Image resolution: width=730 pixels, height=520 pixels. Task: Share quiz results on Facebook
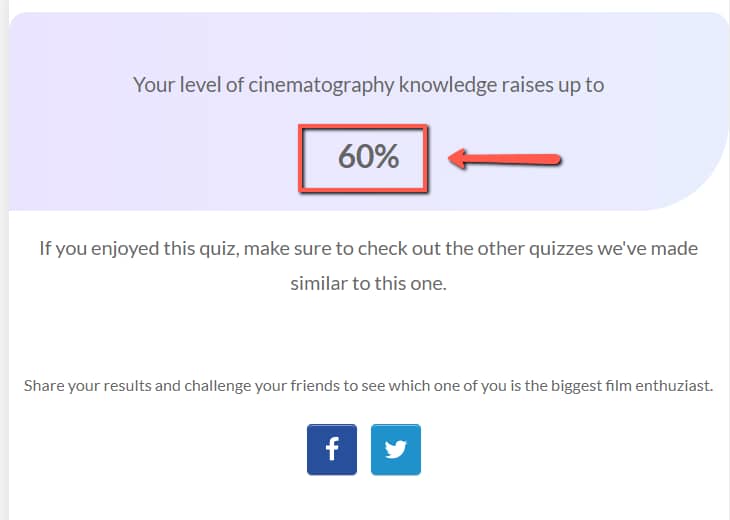point(331,449)
